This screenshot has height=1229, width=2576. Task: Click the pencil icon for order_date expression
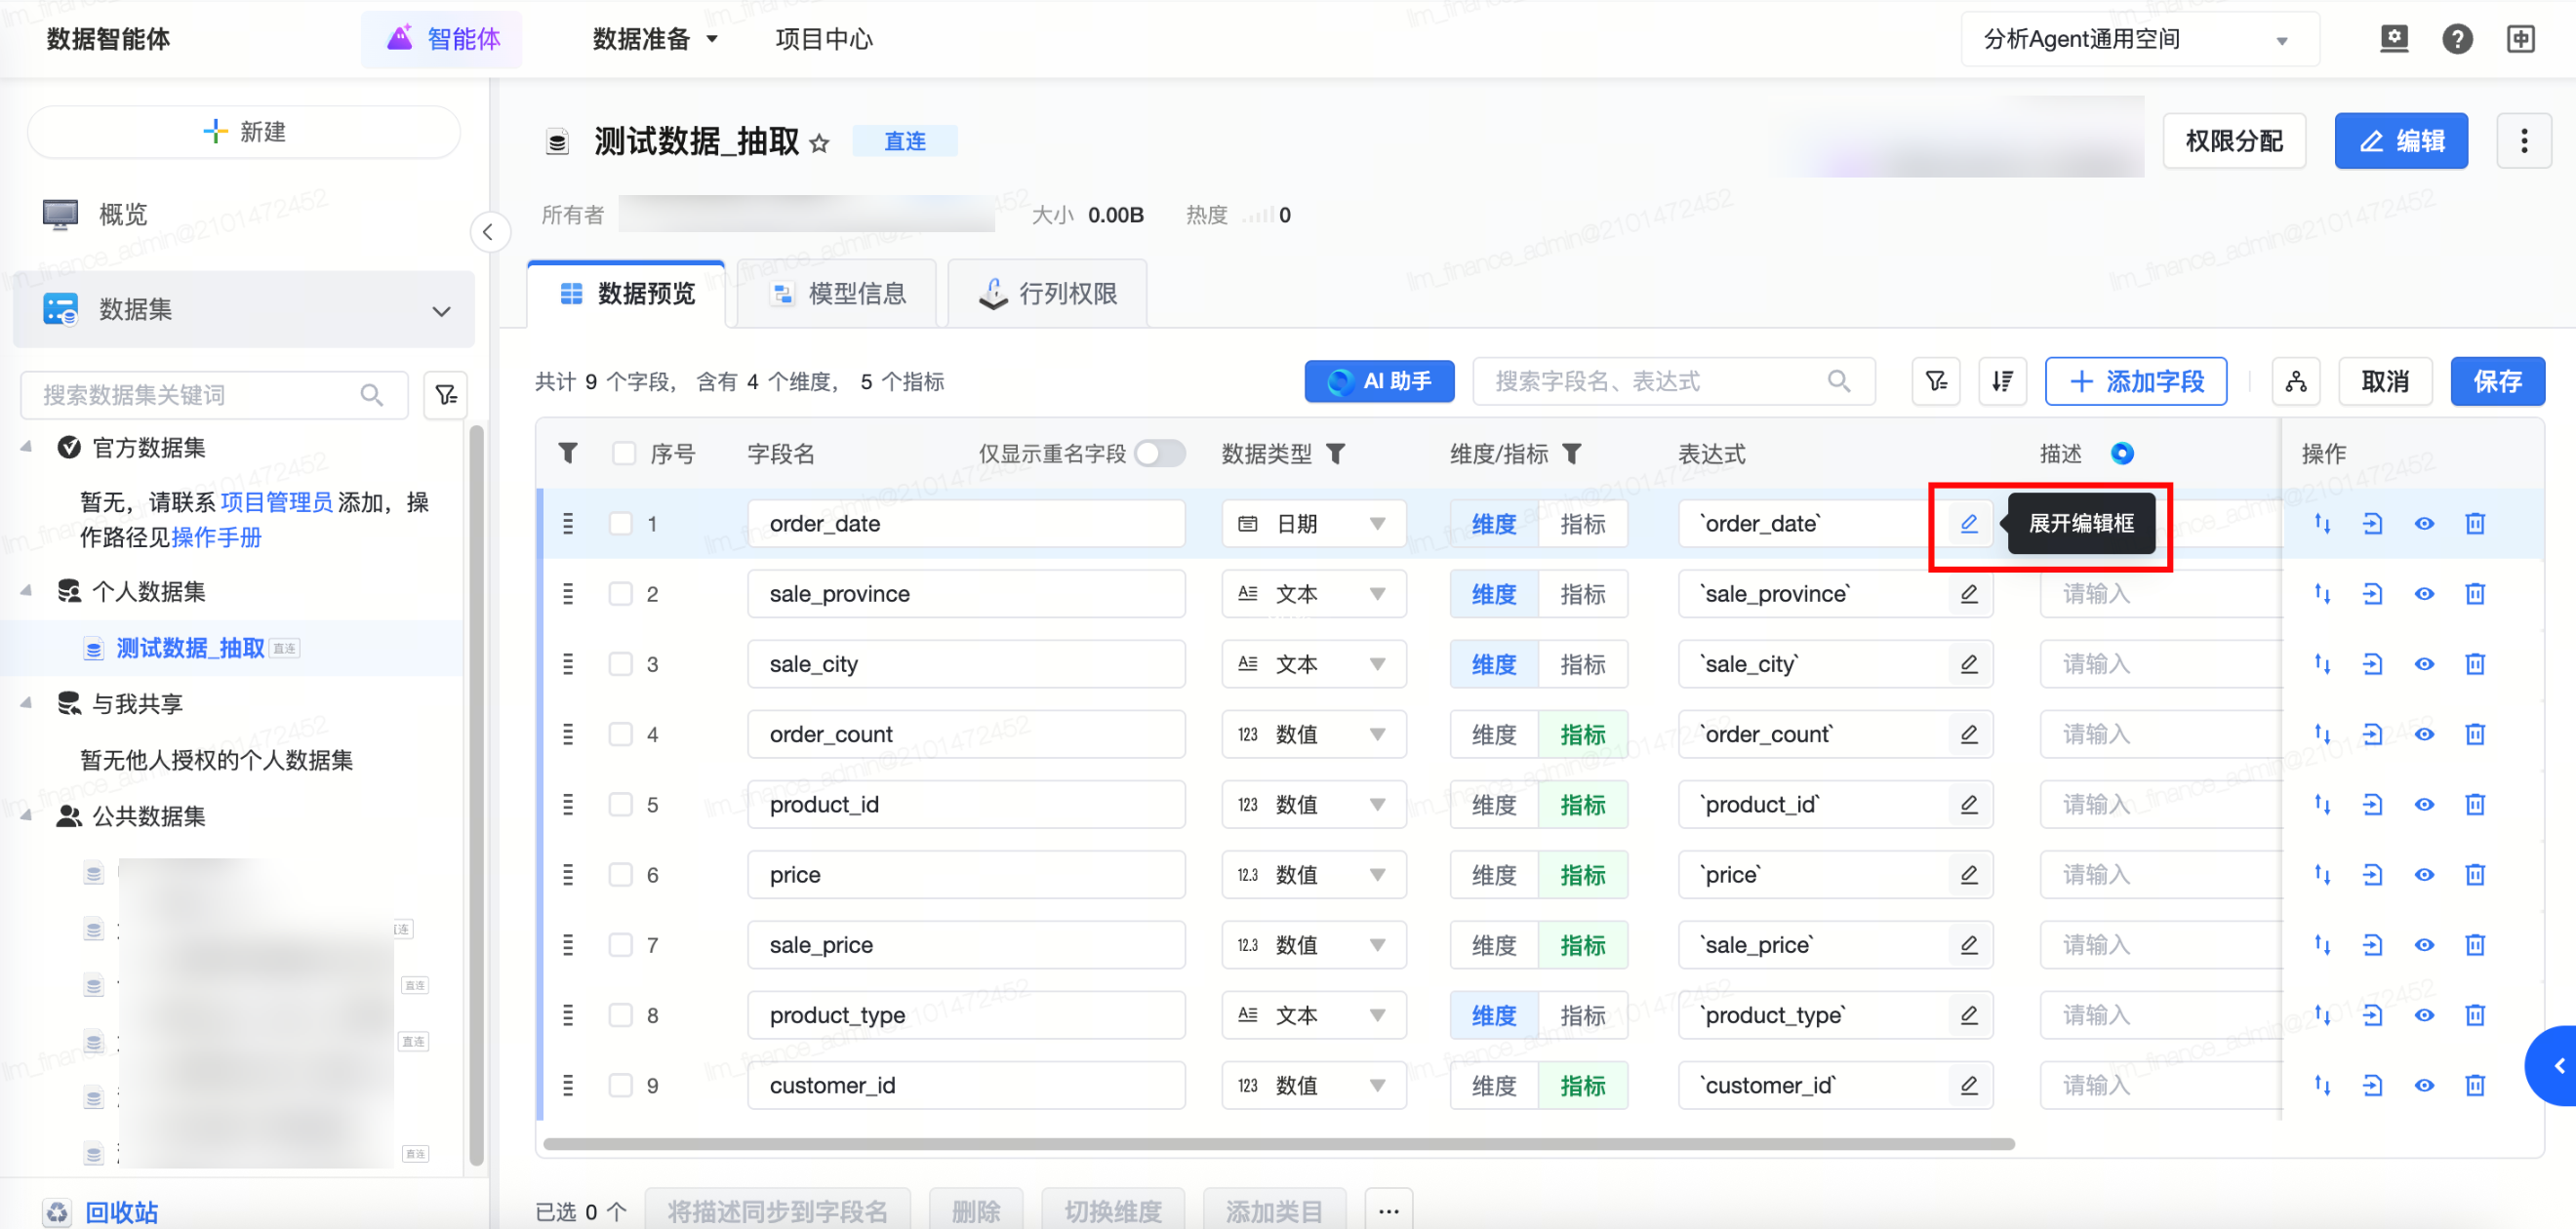1968,523
